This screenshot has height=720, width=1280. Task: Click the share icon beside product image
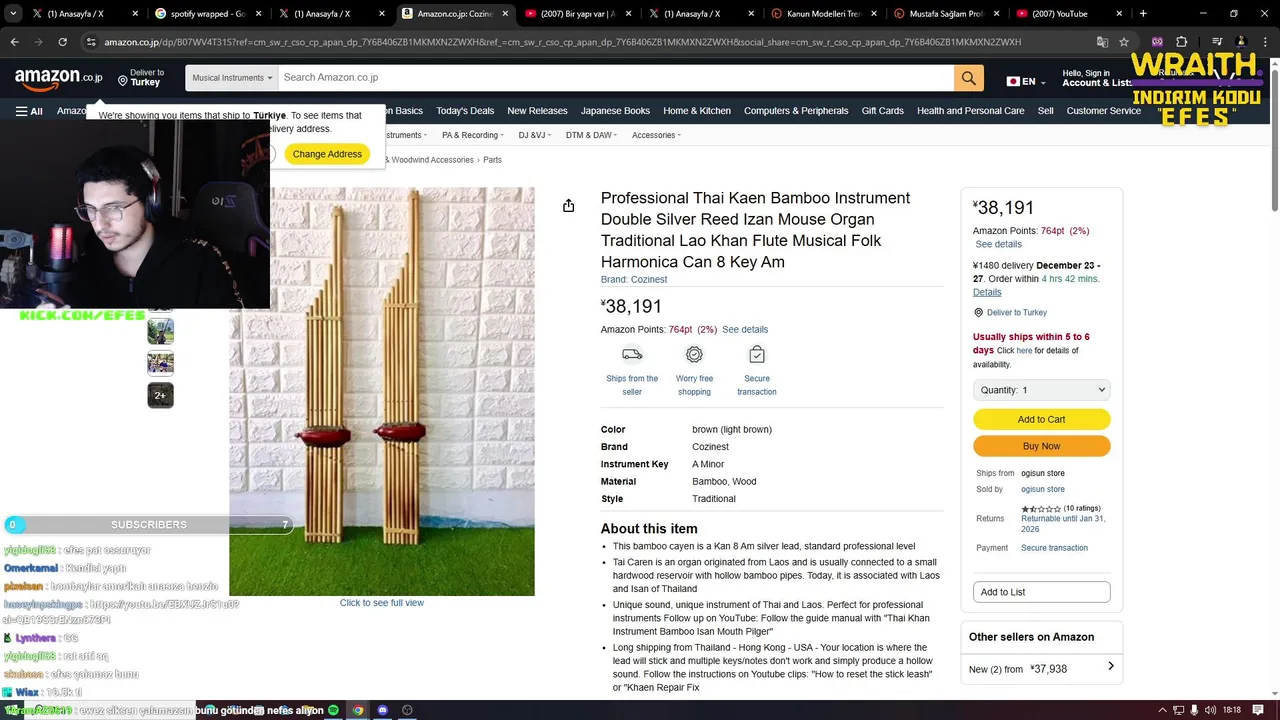tap(568, 205)
